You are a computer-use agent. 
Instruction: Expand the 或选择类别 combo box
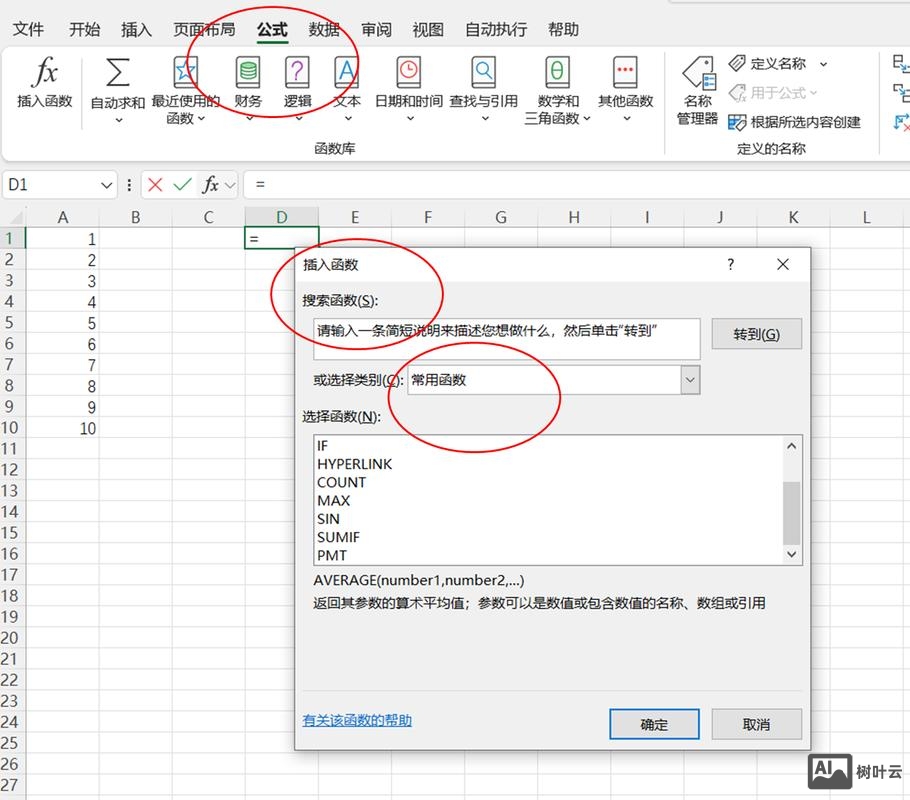point(690,380)
